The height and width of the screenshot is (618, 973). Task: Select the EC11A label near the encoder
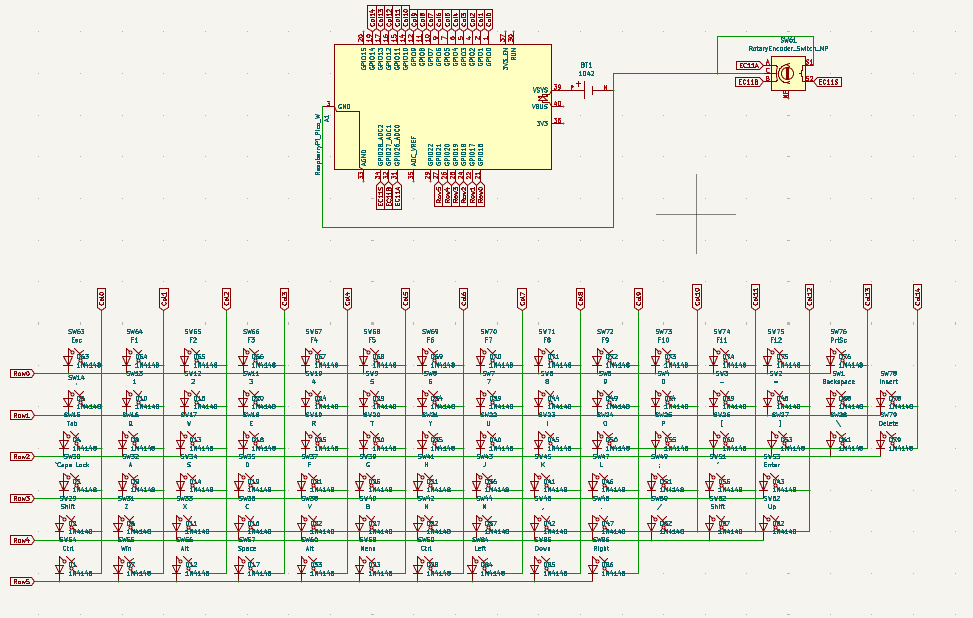[749, 66]
